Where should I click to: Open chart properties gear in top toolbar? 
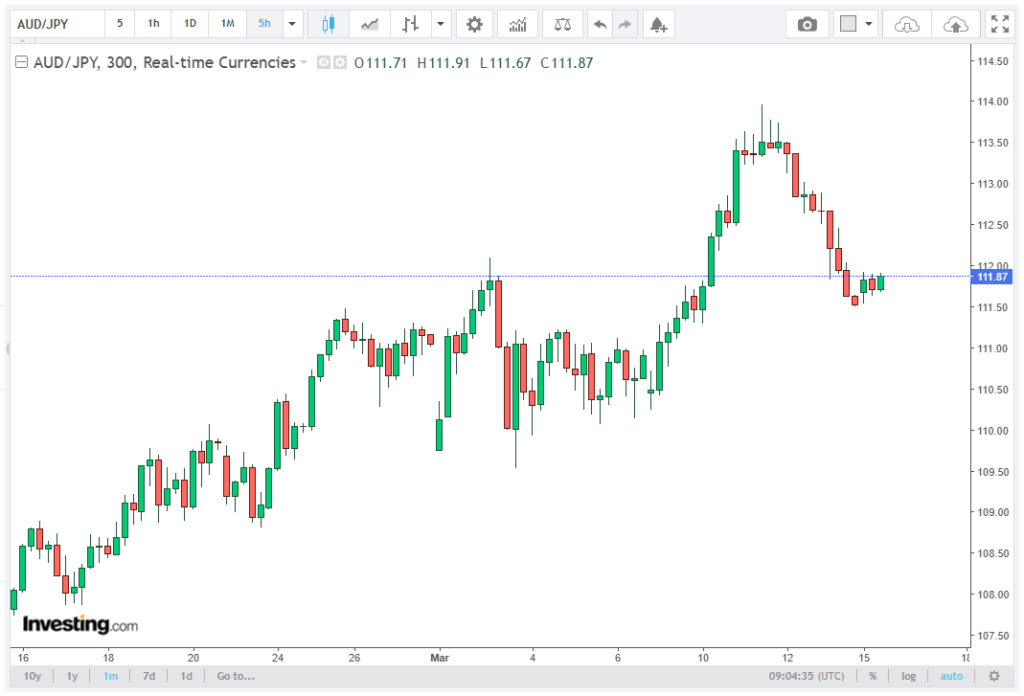[474, 24]
